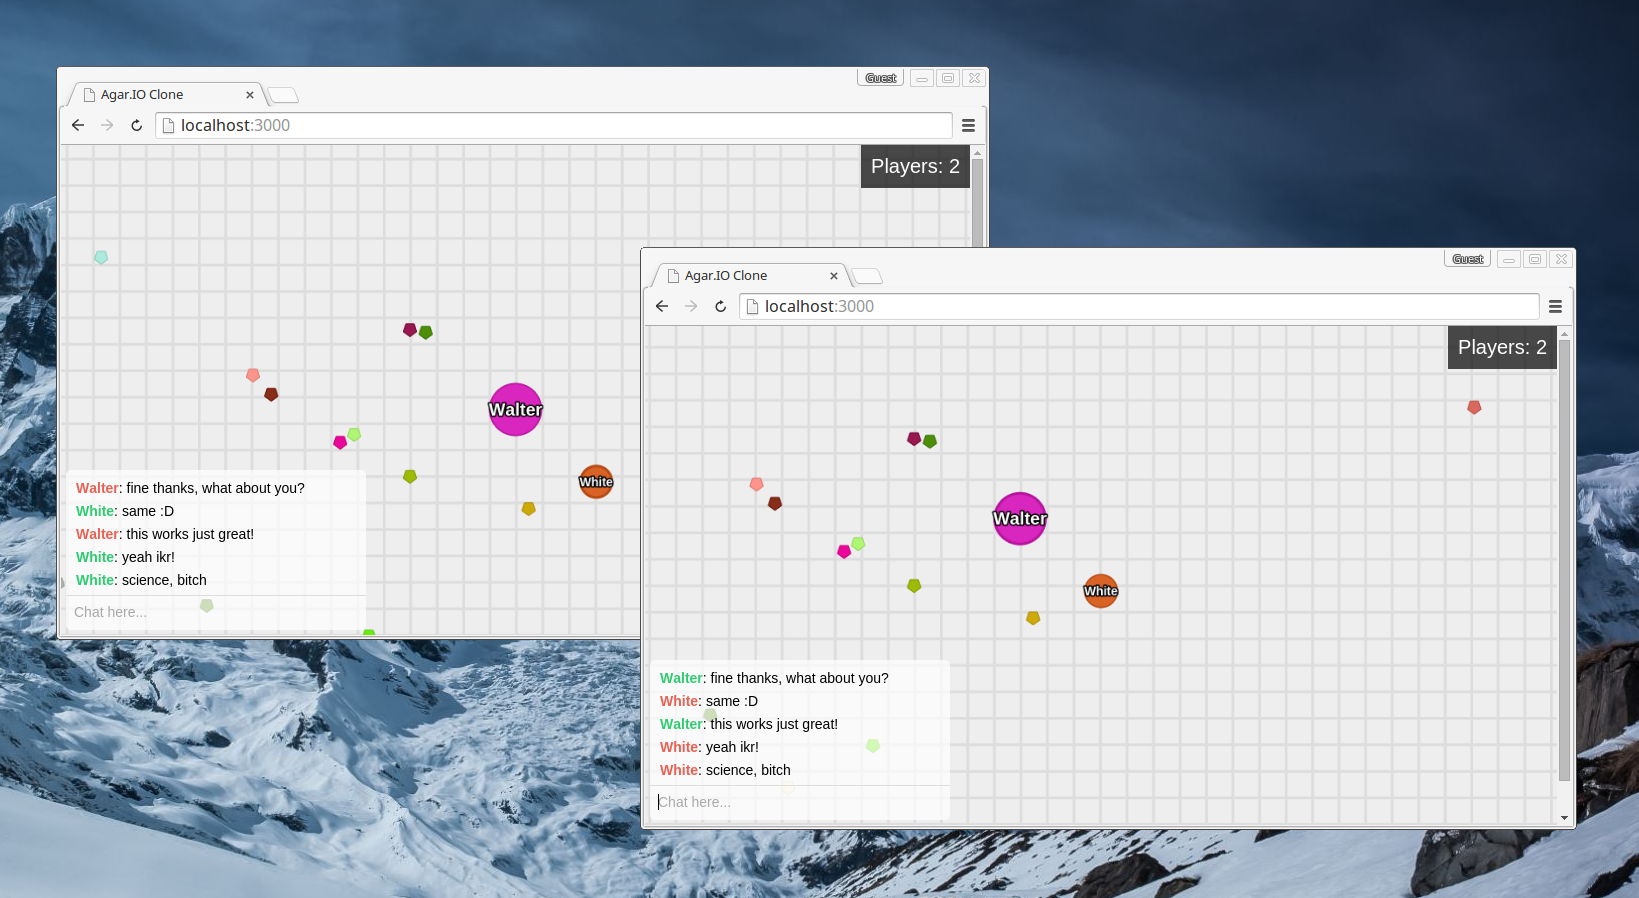
Task: Close Agar.IO Clone tab in right window
Action: coord(834,276)
